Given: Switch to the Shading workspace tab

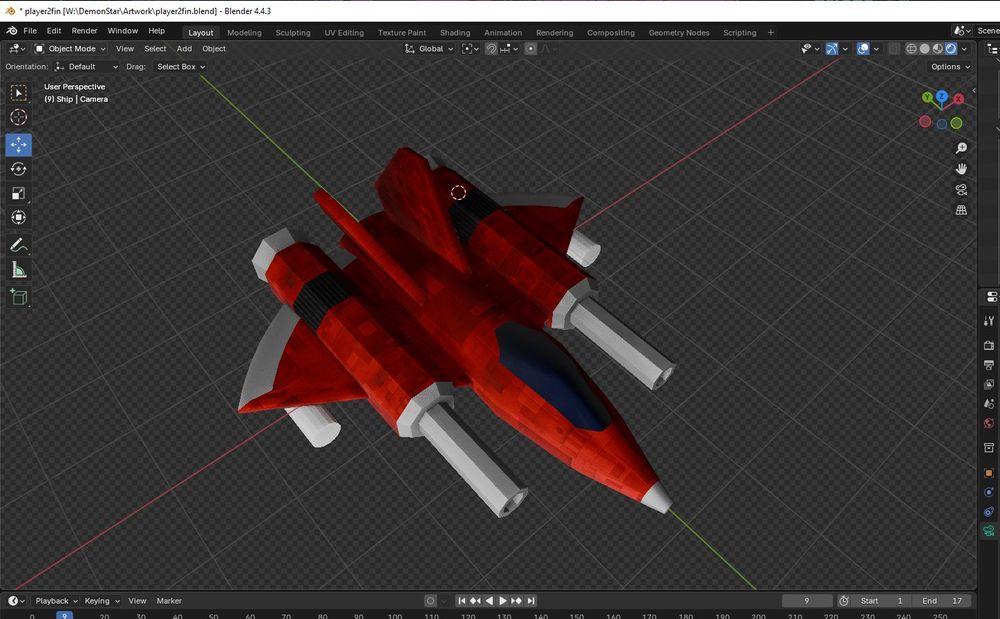Looking at the screenshot, I should 455,33.
